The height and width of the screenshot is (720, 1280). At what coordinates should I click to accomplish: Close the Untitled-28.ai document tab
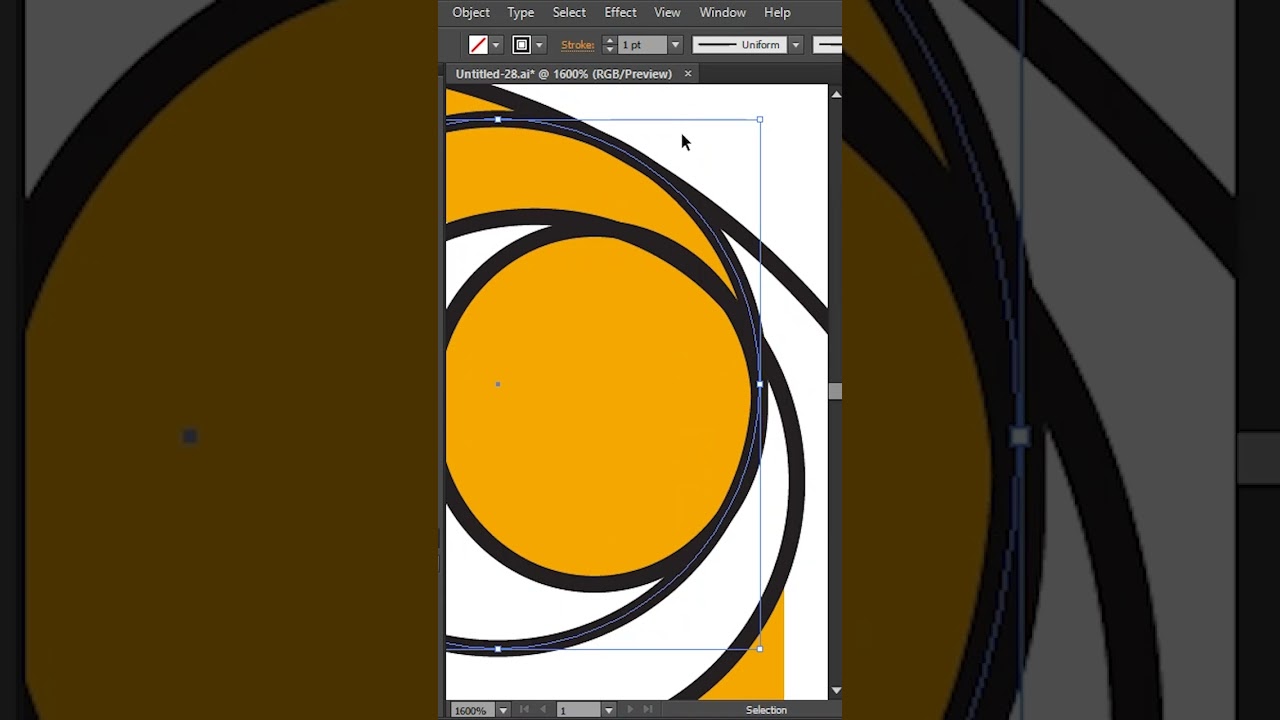click(687, 74)
